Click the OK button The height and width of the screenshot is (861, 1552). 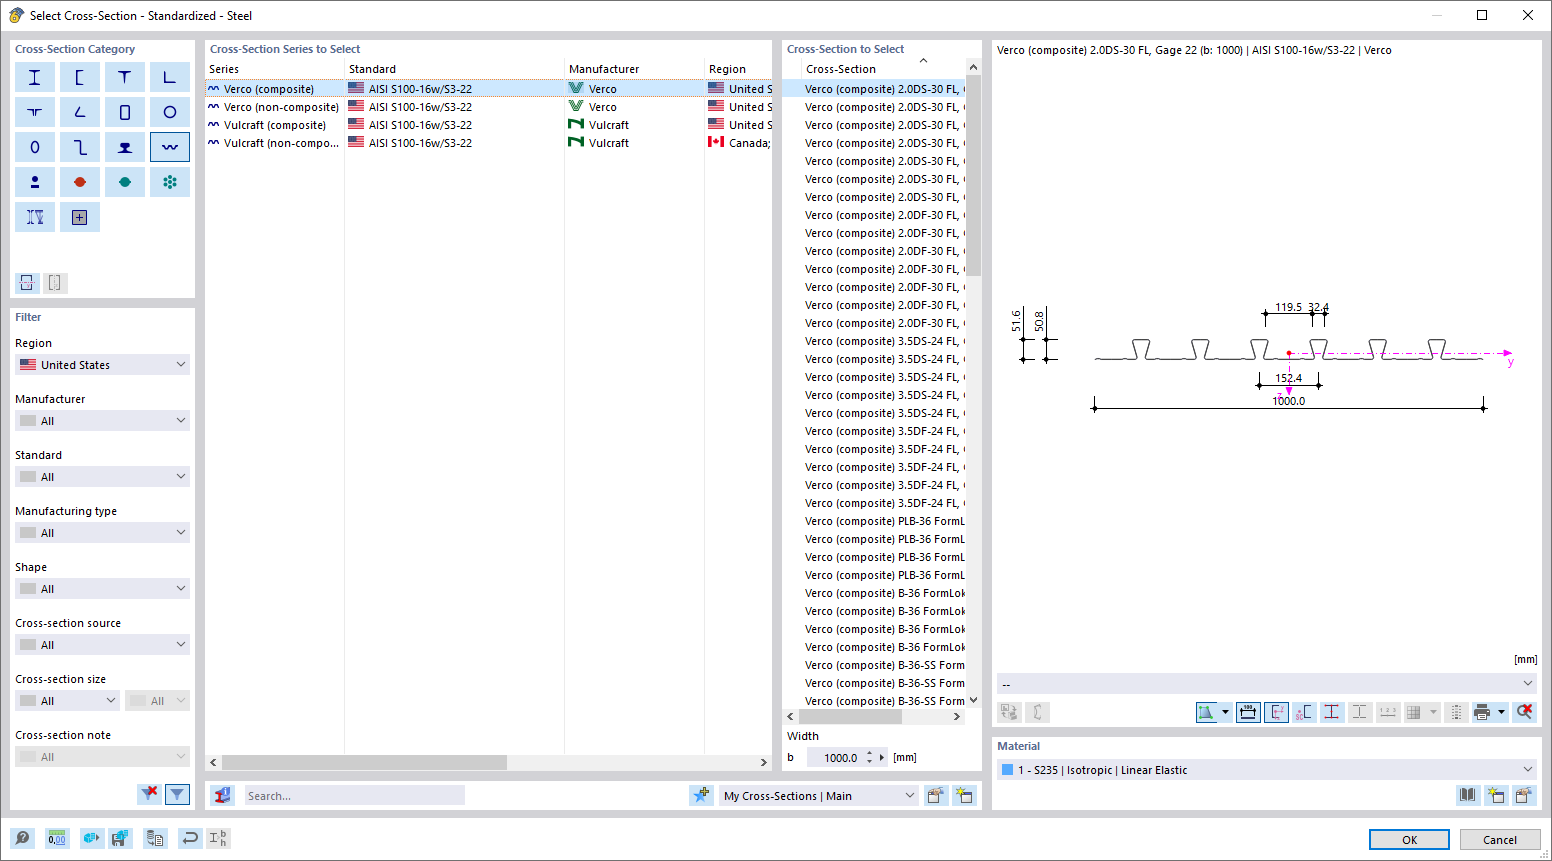(x=1409, y=840)
